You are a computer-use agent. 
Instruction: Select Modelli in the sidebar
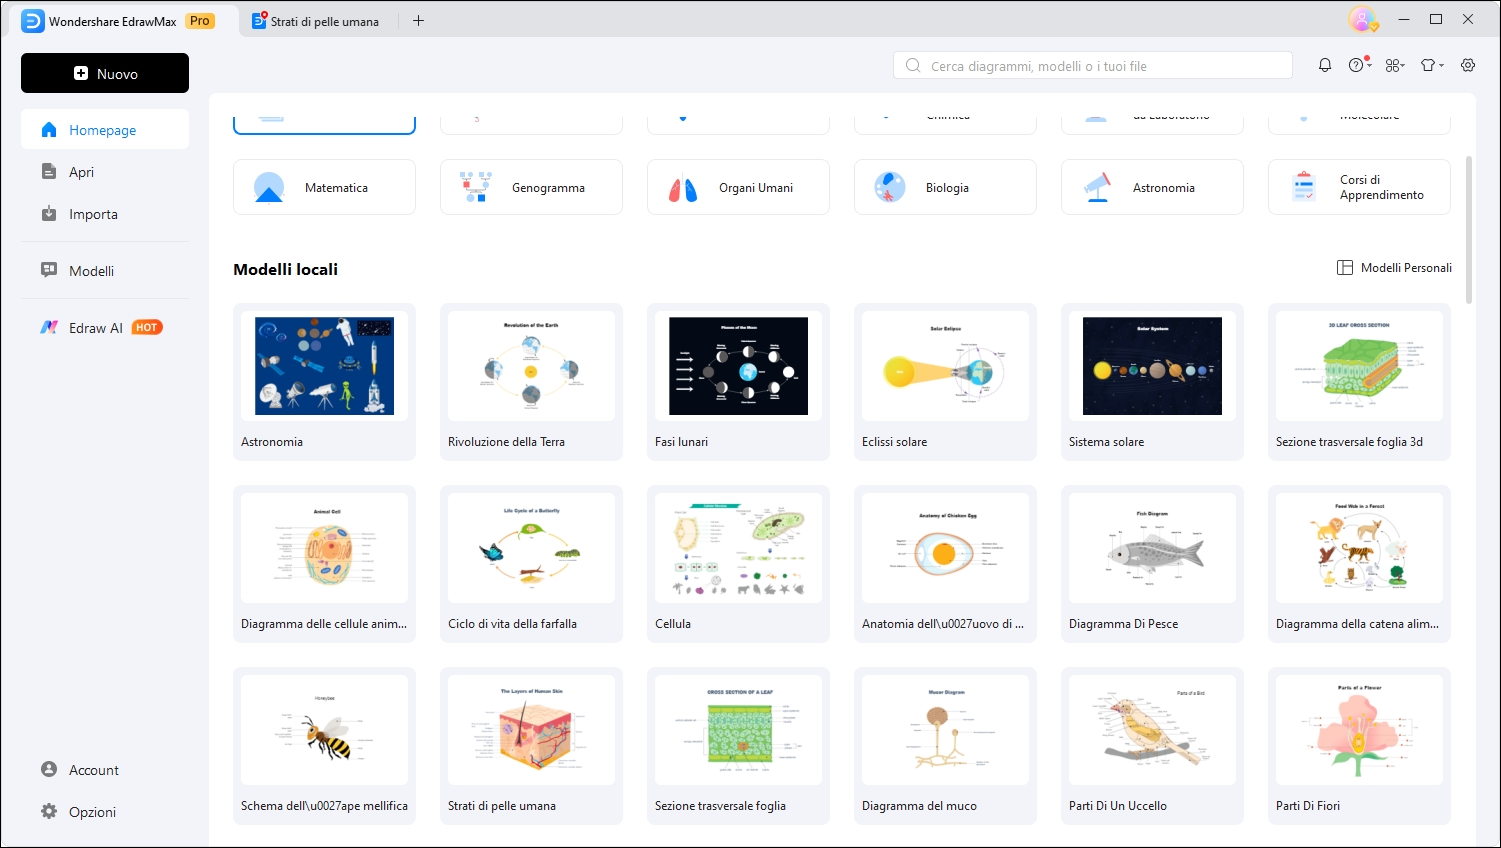91,271
